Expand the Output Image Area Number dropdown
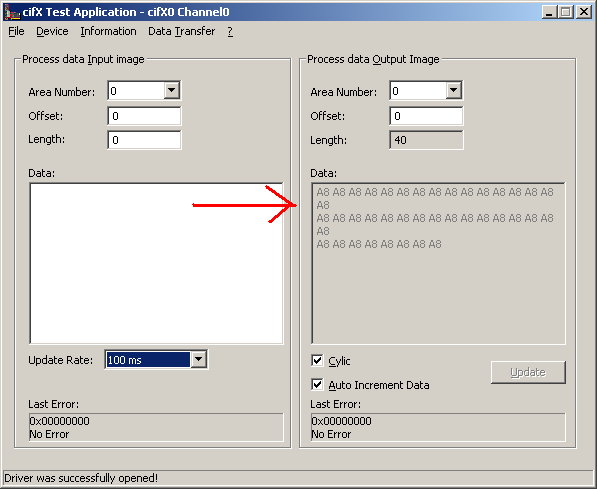This screenshot has width=597, height=489. click(453, 91)
